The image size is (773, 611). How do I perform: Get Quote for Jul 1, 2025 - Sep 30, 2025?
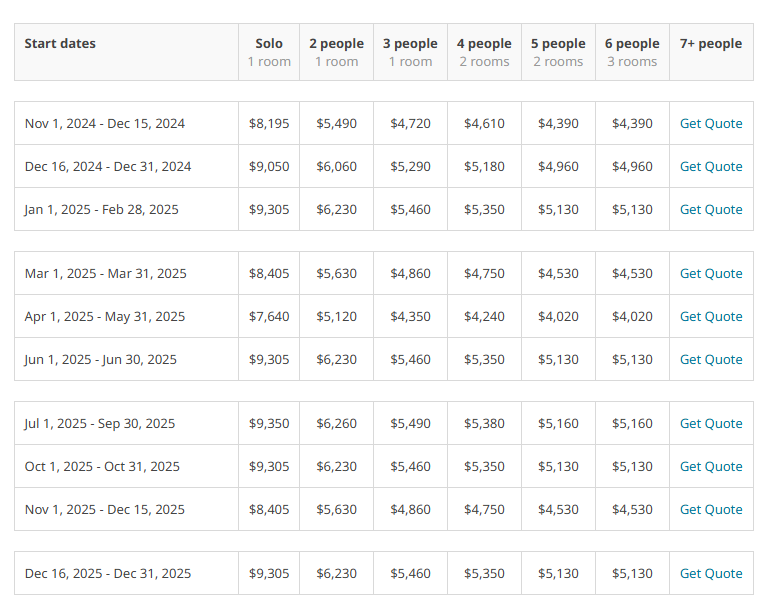pyautogui.click(x=711, y=423)
